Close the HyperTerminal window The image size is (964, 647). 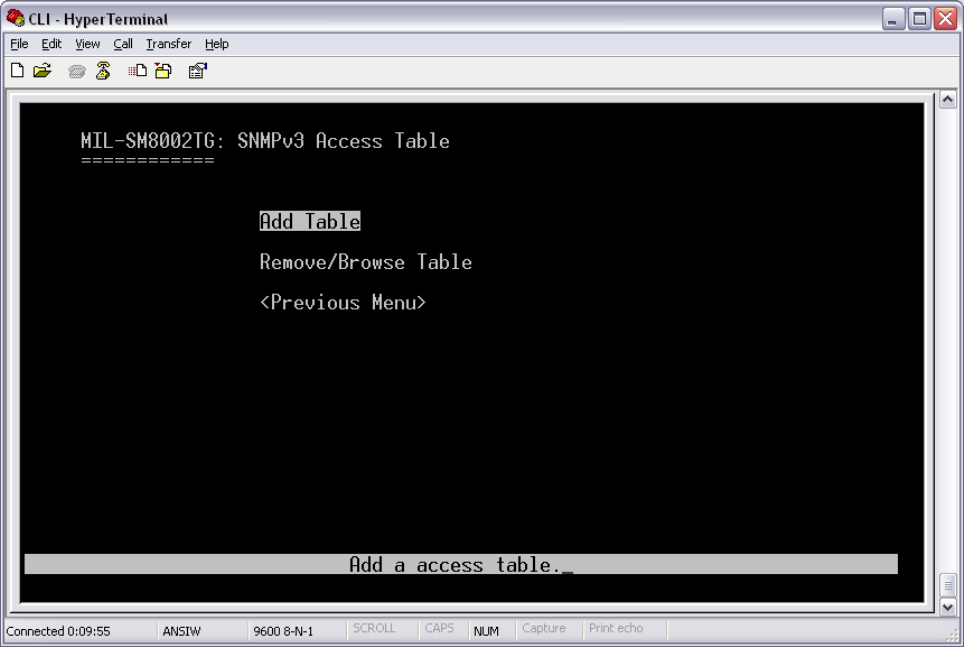(945, 18)
